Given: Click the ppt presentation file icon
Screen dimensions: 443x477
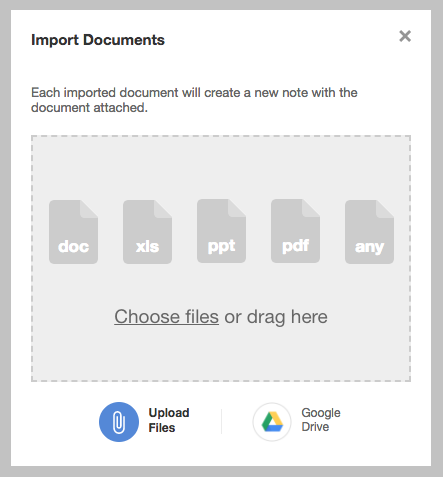Looking at the screenshot, I should [x=221, y=231].
